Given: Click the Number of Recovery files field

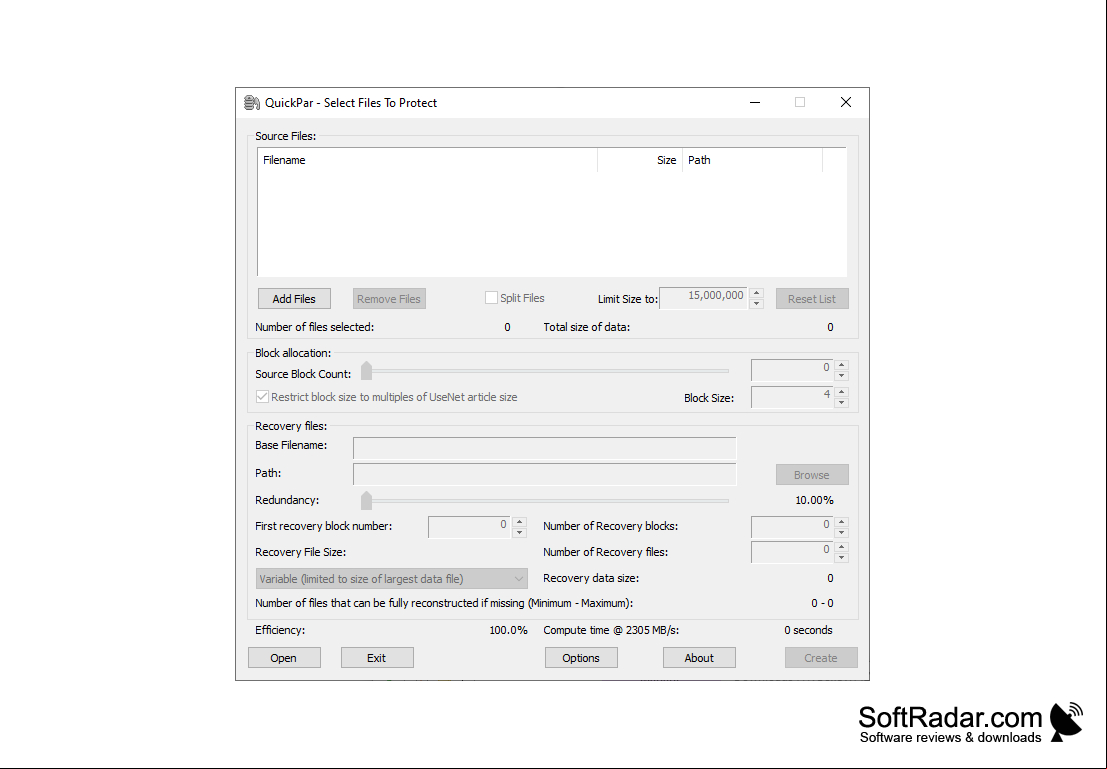Looking at the screenshot, I should coord(792,552).
